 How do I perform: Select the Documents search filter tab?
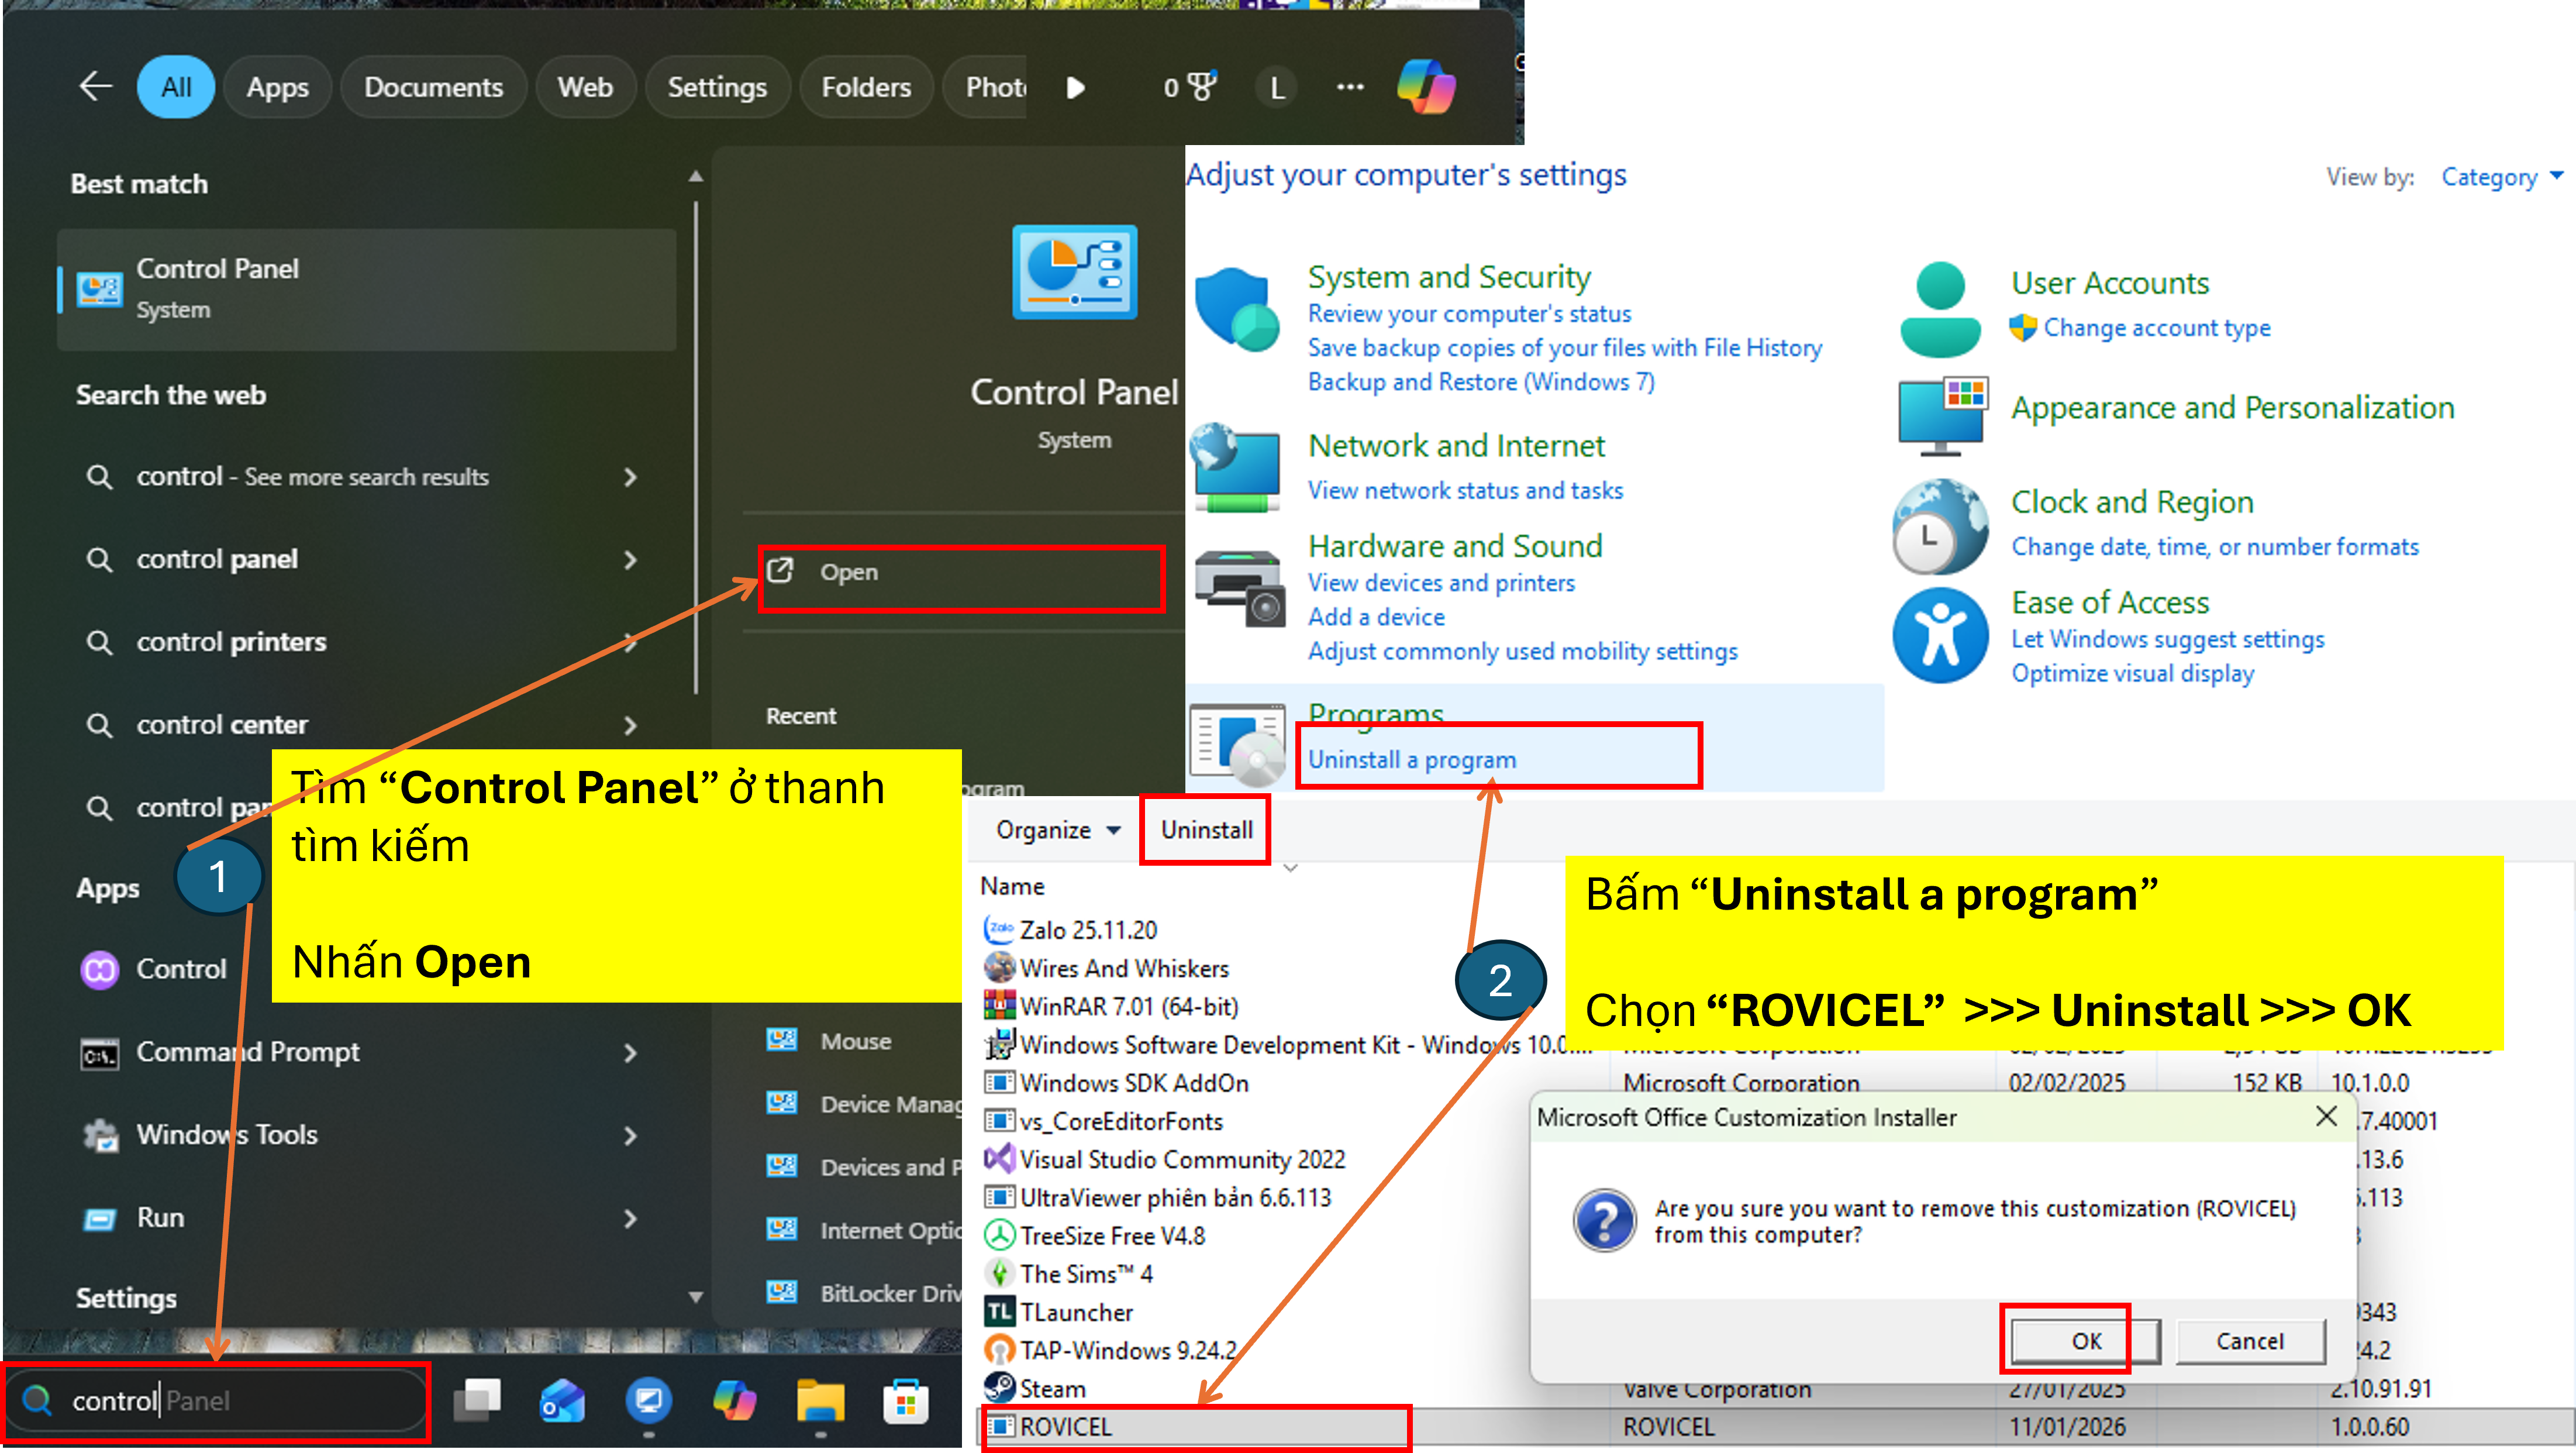pyautogui.click(x=433, y=87)
